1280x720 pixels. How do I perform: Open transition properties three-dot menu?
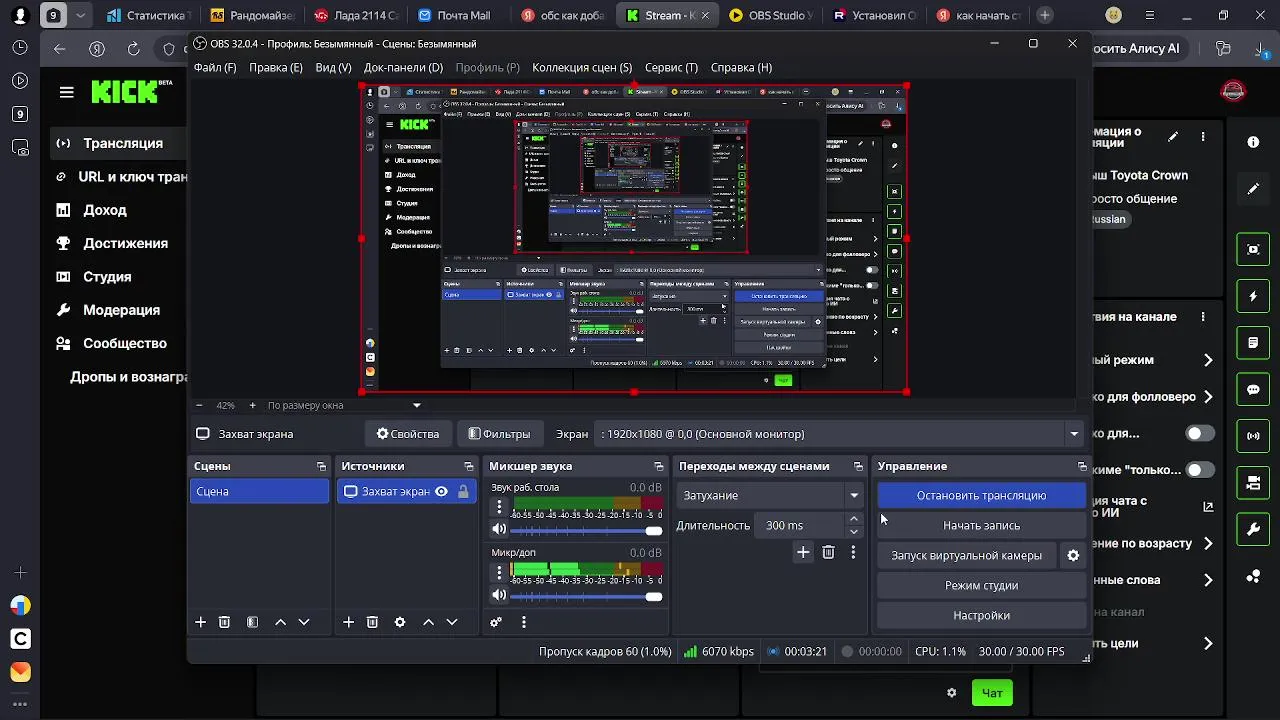coord(853,552)
